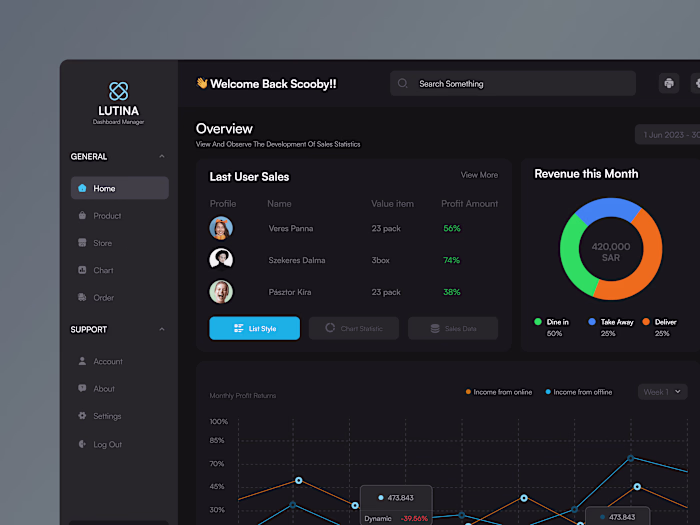Click the 420,000 SAR donut center
The width and height of the screenshot is (700, 525).
611,252
